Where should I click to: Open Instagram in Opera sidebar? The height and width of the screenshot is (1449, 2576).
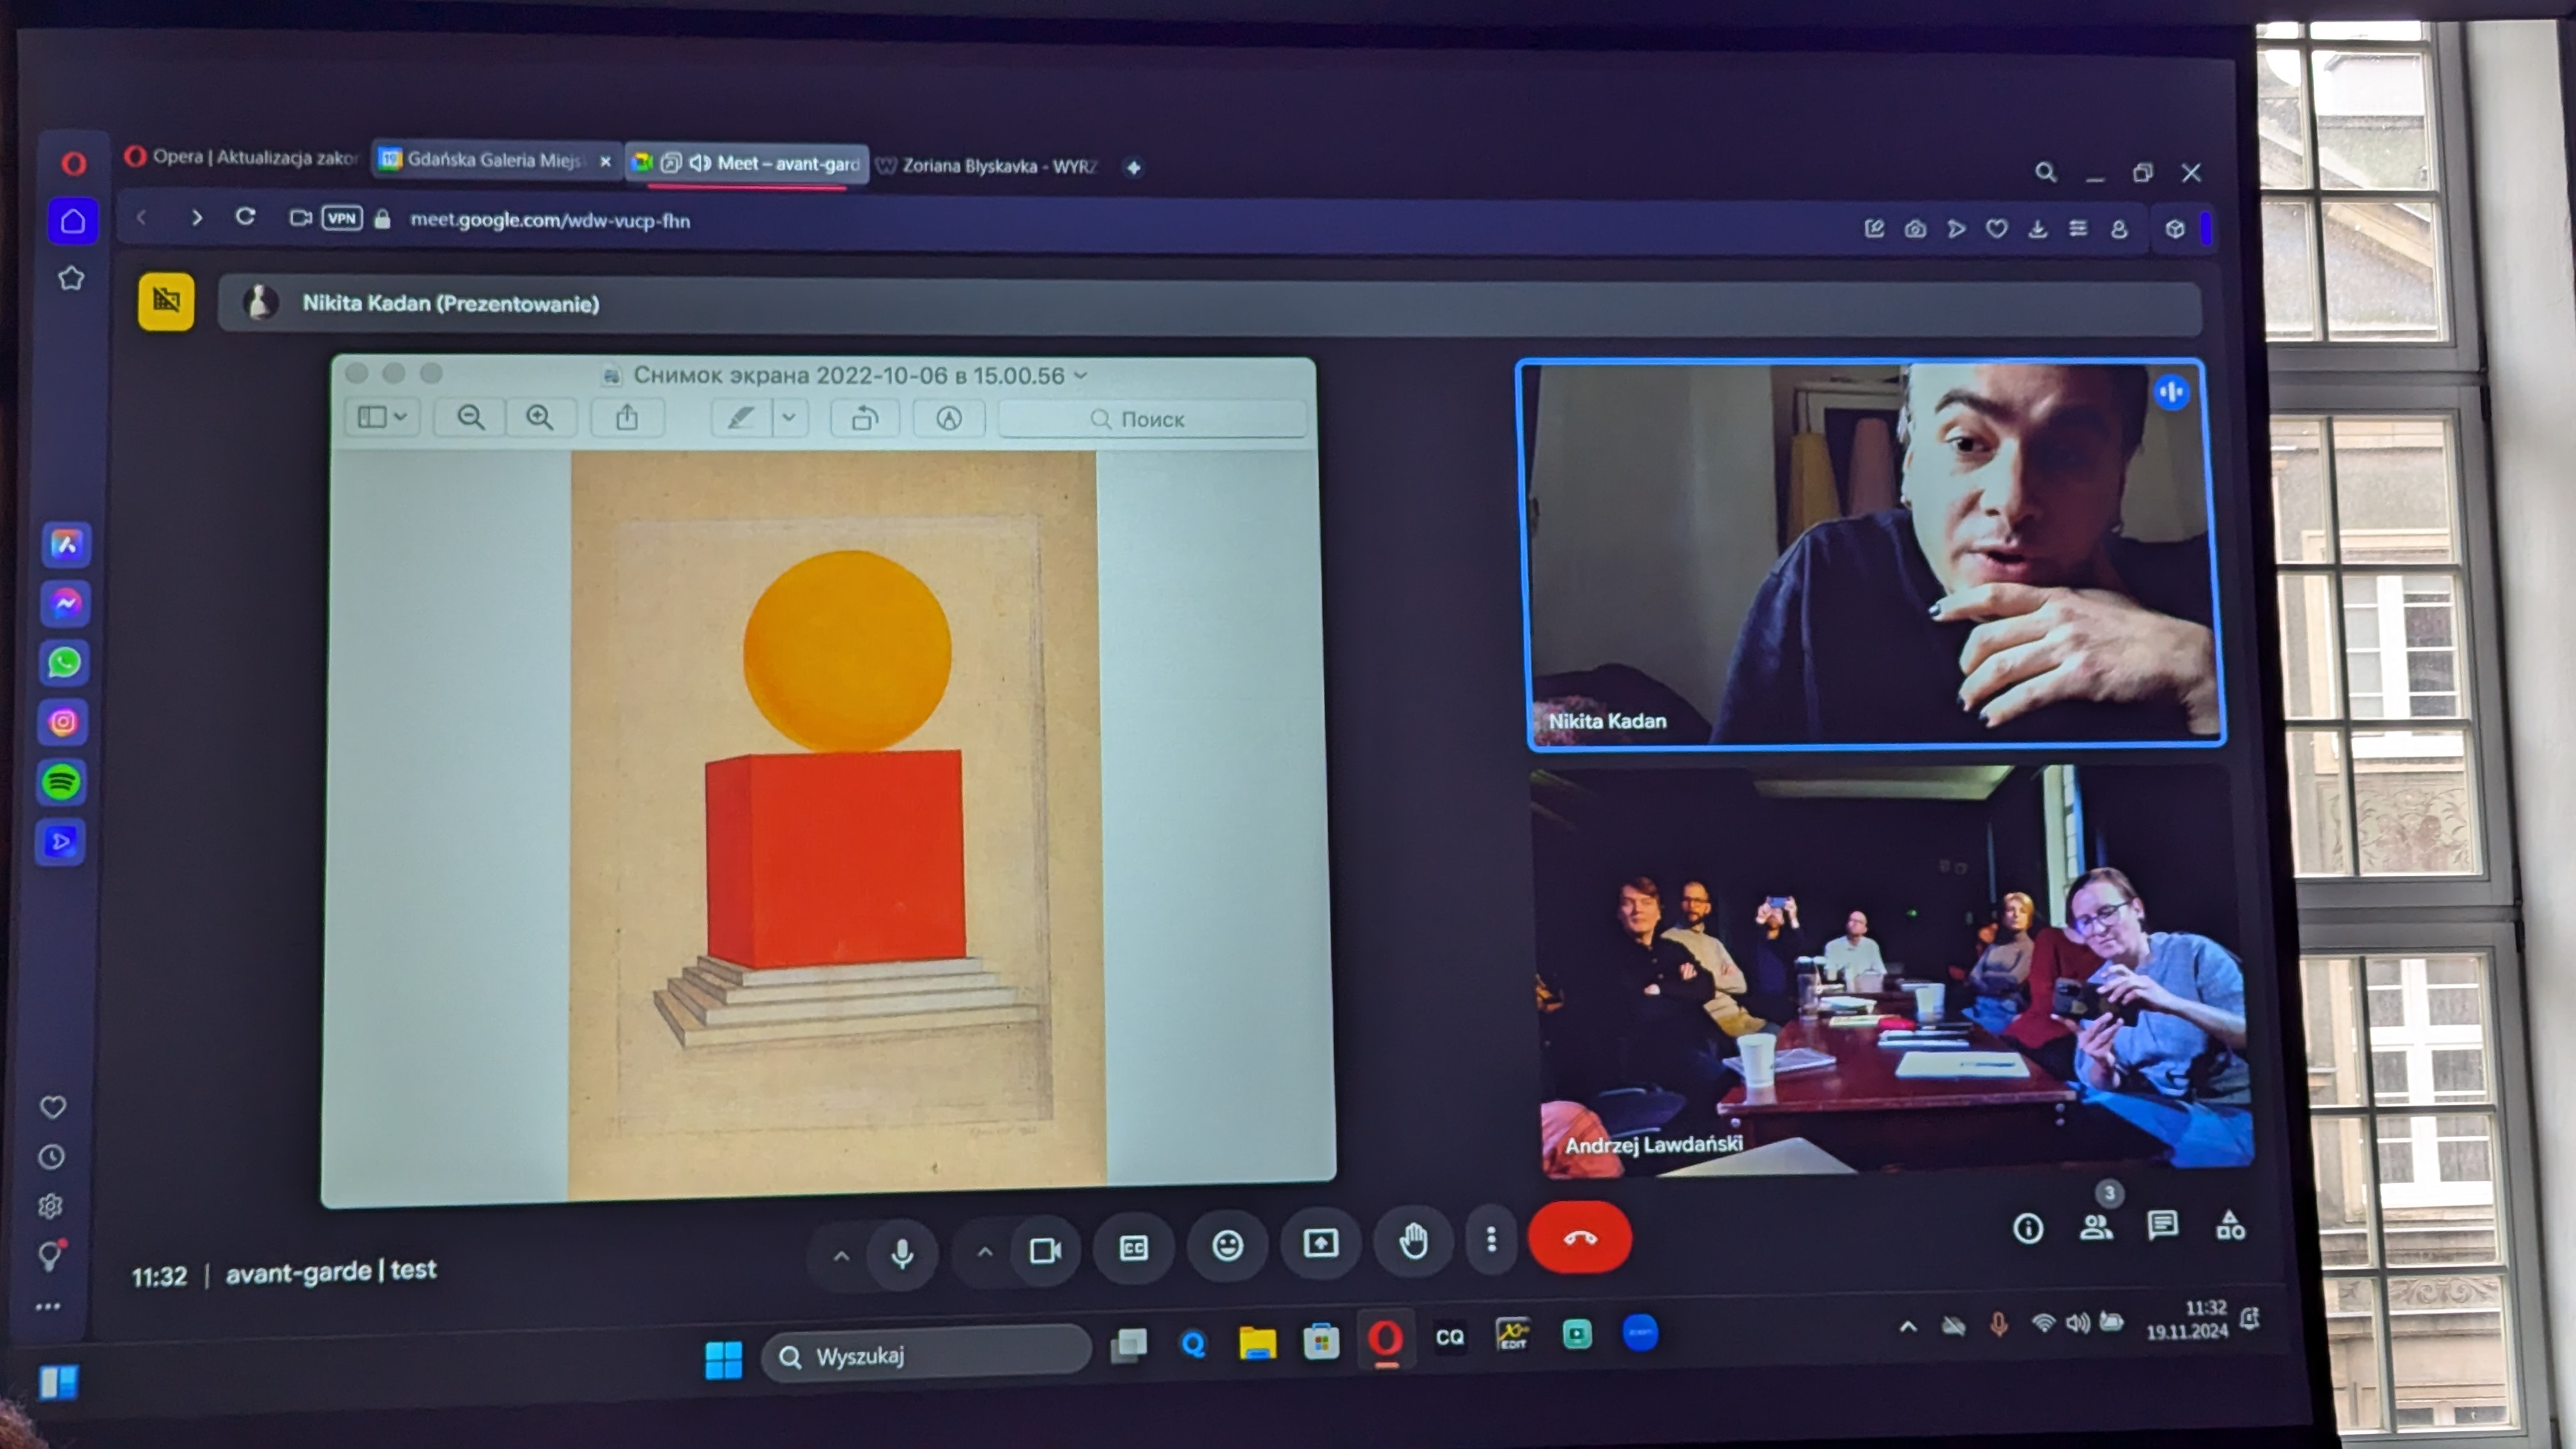(x=64, y=722)
